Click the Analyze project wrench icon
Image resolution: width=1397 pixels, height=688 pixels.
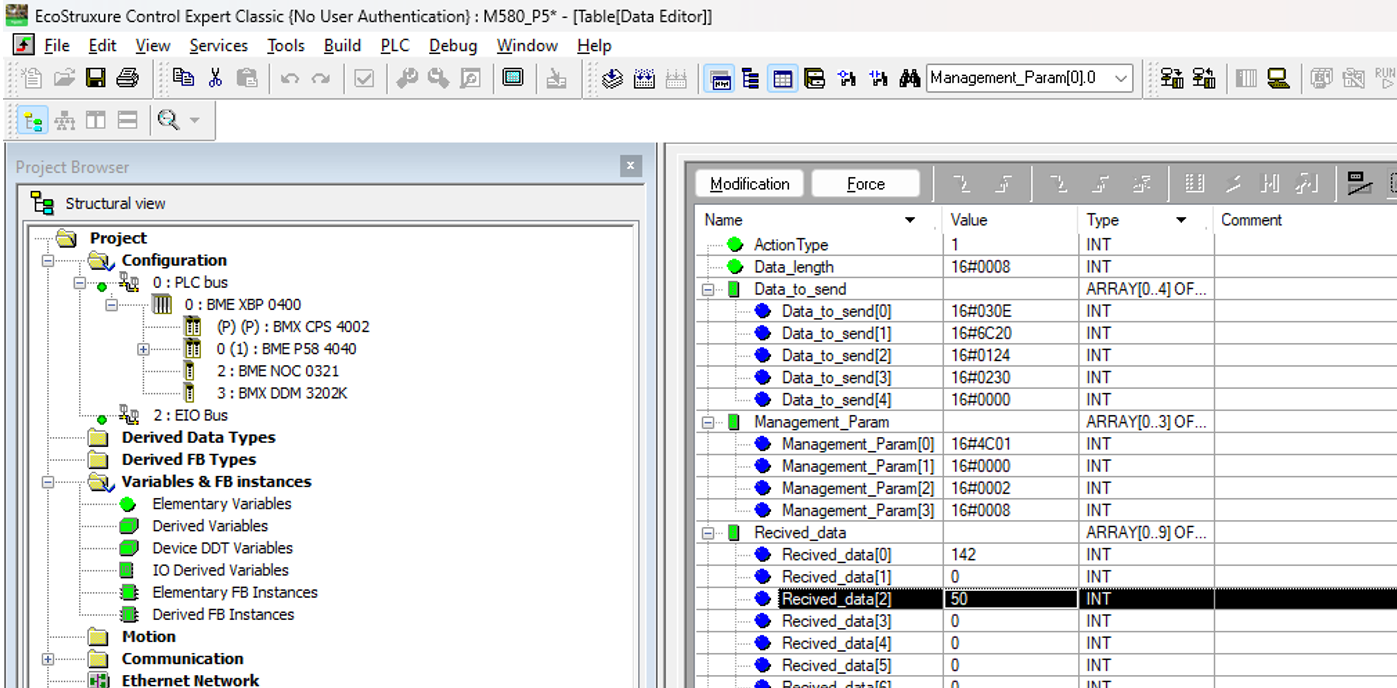tap(407, 78)
